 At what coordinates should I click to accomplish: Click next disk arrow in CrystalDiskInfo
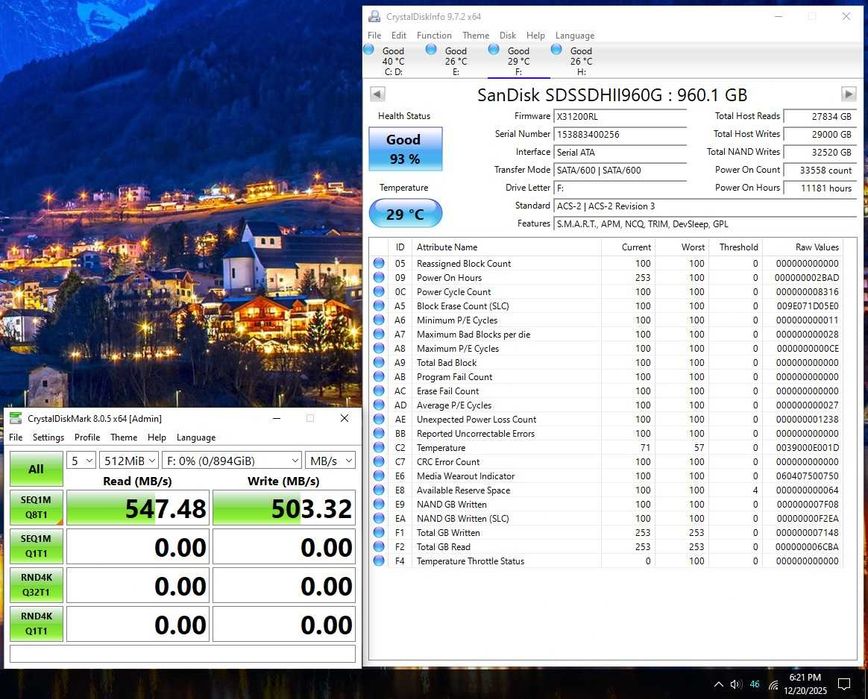coord(848,94)
